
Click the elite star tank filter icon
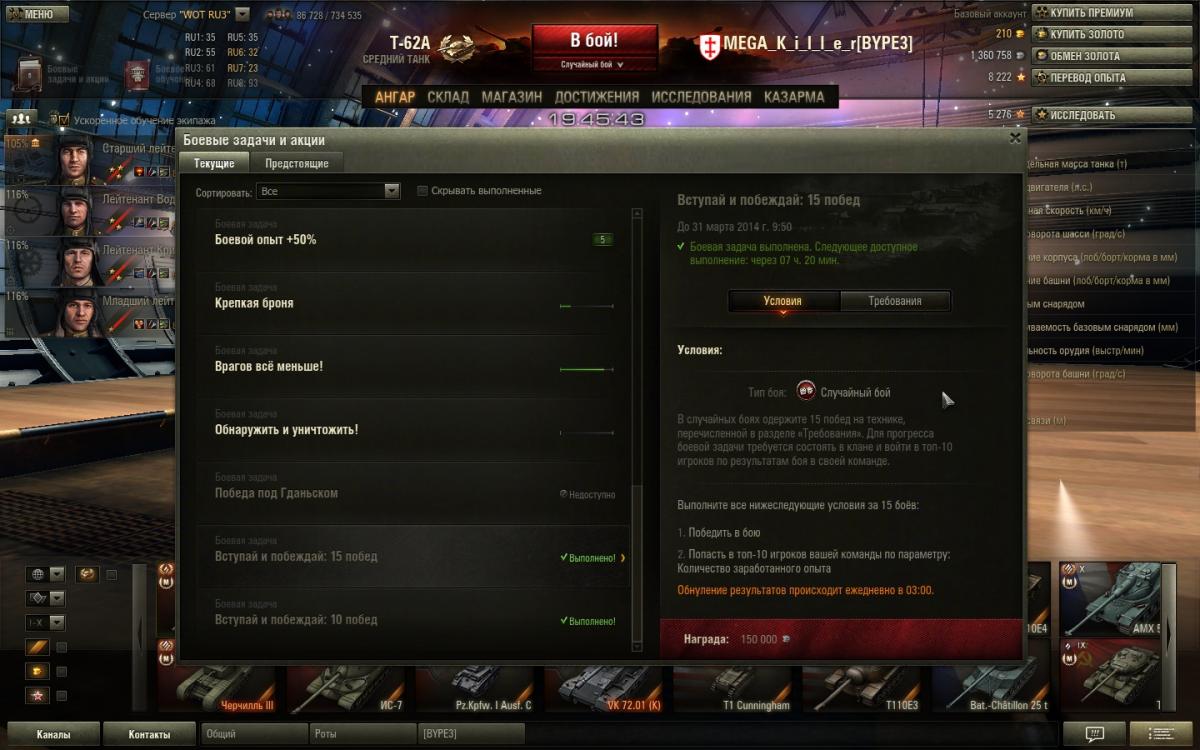point(37,695)
